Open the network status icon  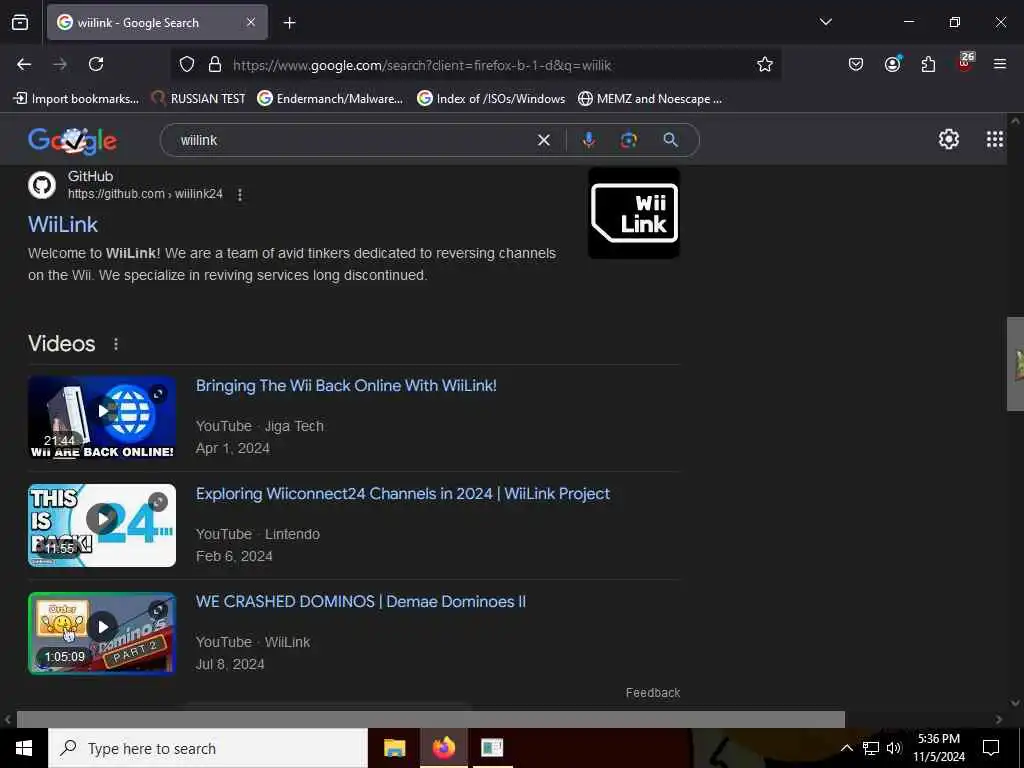coord(871,748)
